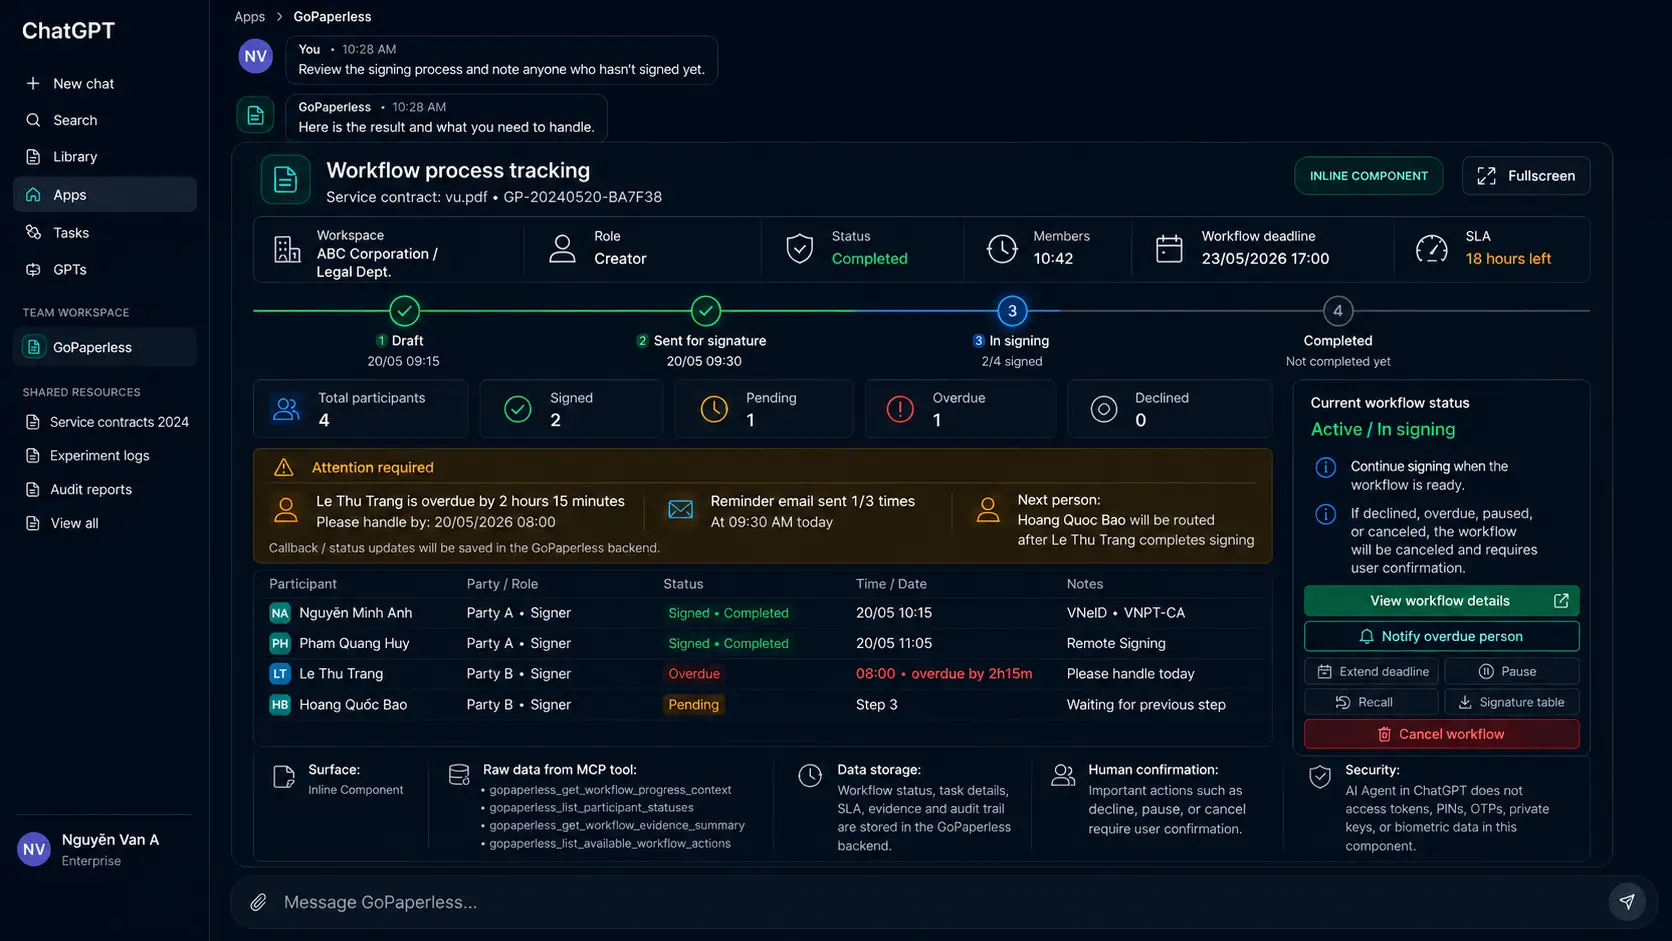
Task: Click the Overdue red alert icon
Action: pos(900,409)
